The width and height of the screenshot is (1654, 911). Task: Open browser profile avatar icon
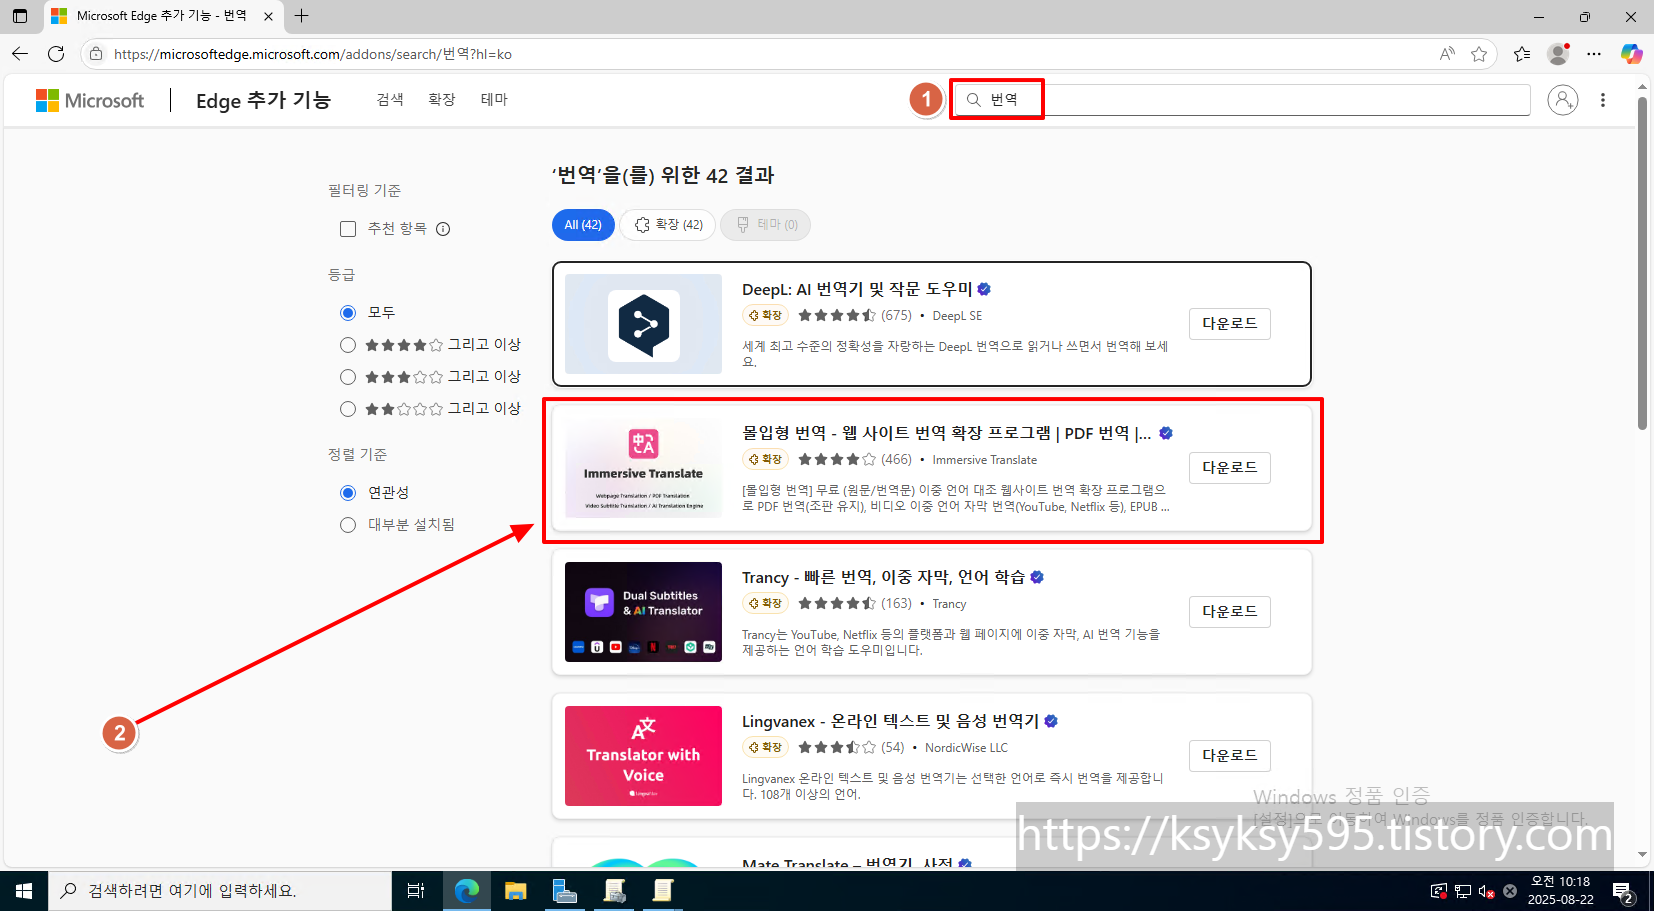coord(1558,54)
